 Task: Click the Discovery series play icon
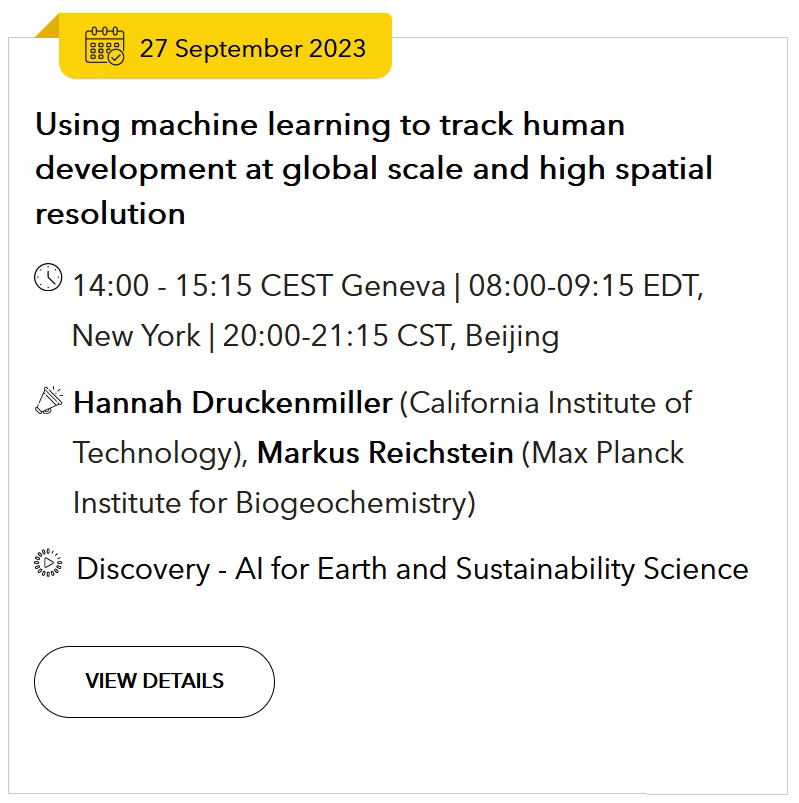coord(48,563)
